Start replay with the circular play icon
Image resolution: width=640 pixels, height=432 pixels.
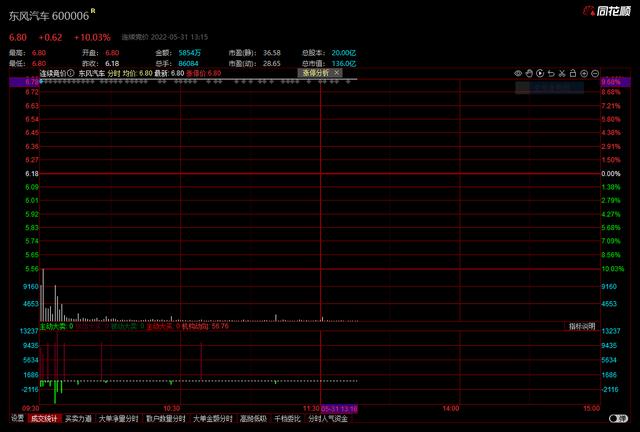(540, 73)
